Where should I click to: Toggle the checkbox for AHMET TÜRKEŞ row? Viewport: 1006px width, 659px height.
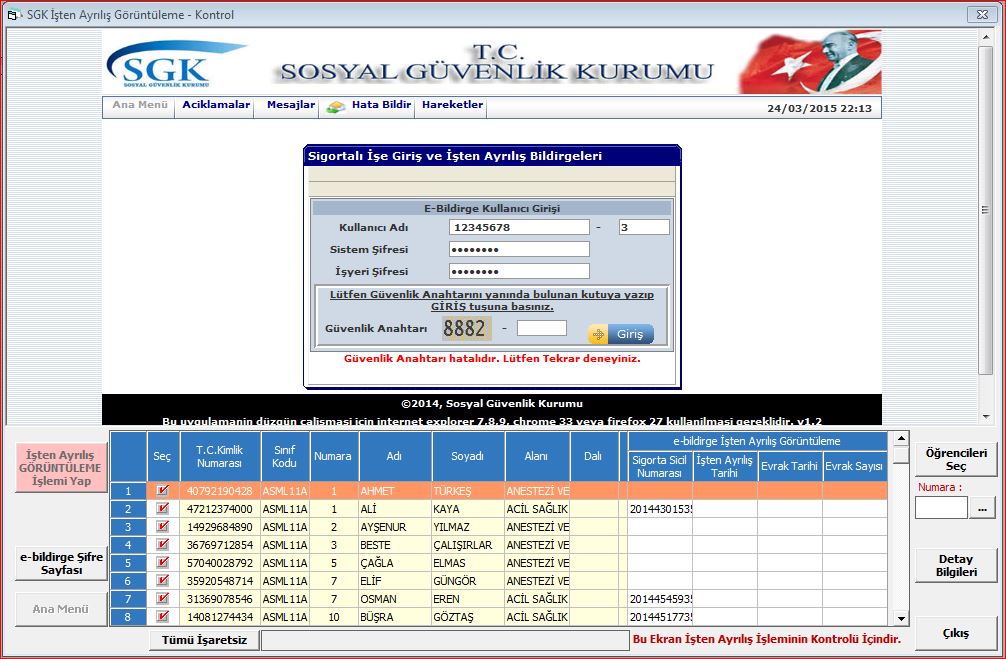(163, 491)
